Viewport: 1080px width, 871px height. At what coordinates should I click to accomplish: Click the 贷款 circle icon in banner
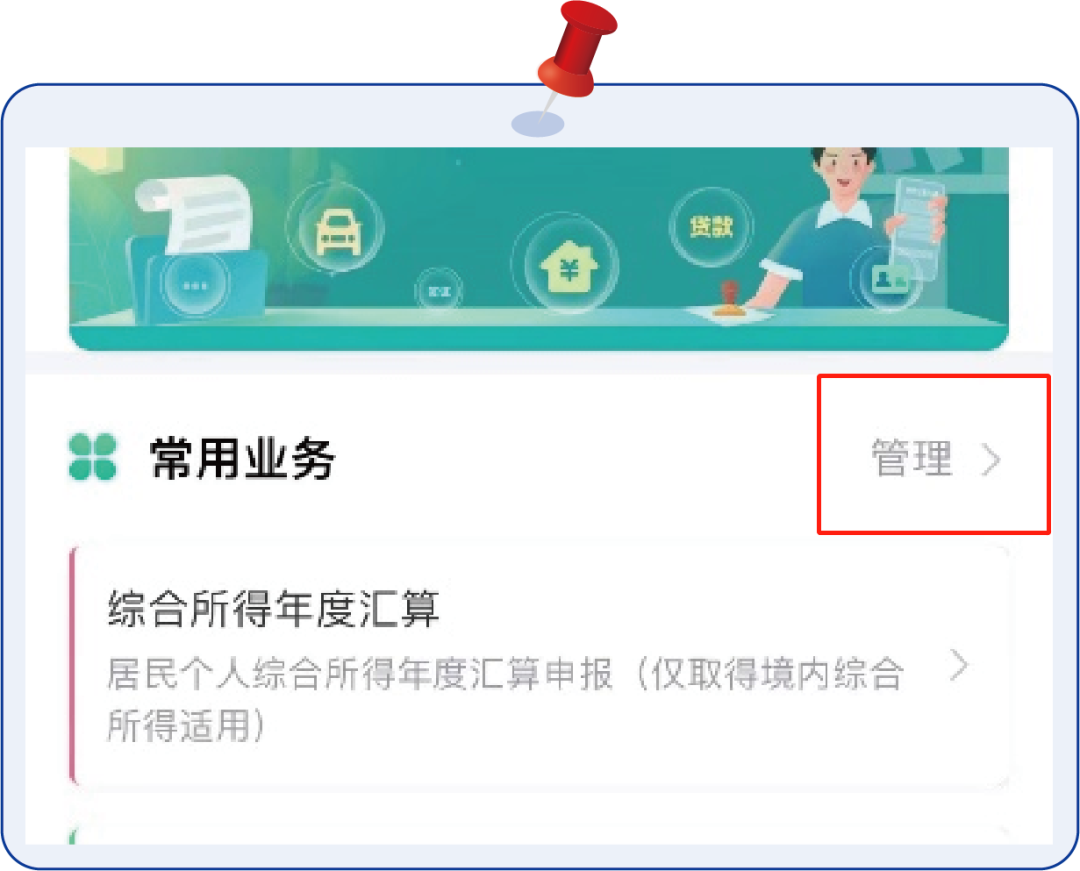tap(712, 227)
